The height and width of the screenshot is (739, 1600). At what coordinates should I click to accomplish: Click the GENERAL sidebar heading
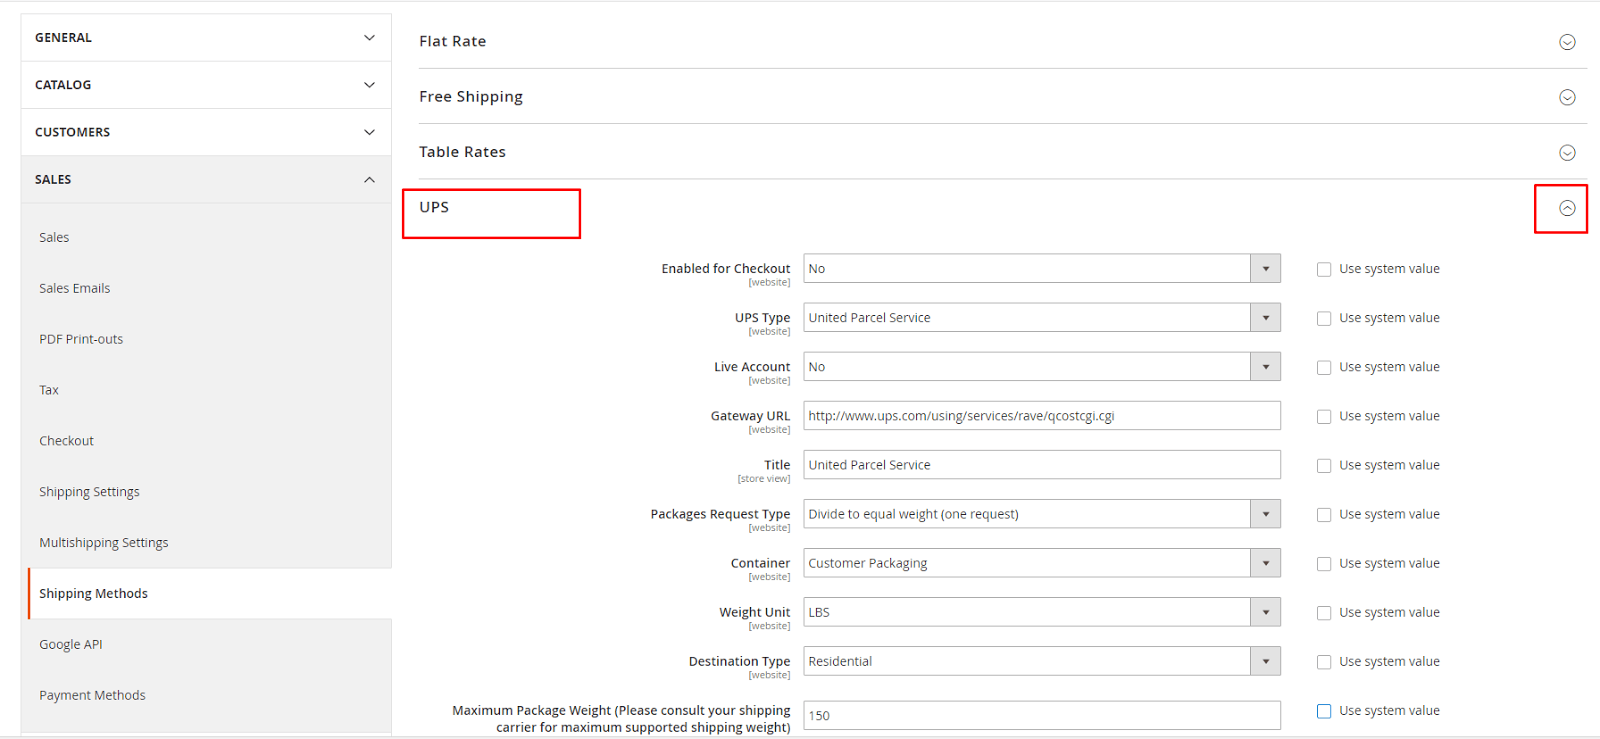pos(63,38)
